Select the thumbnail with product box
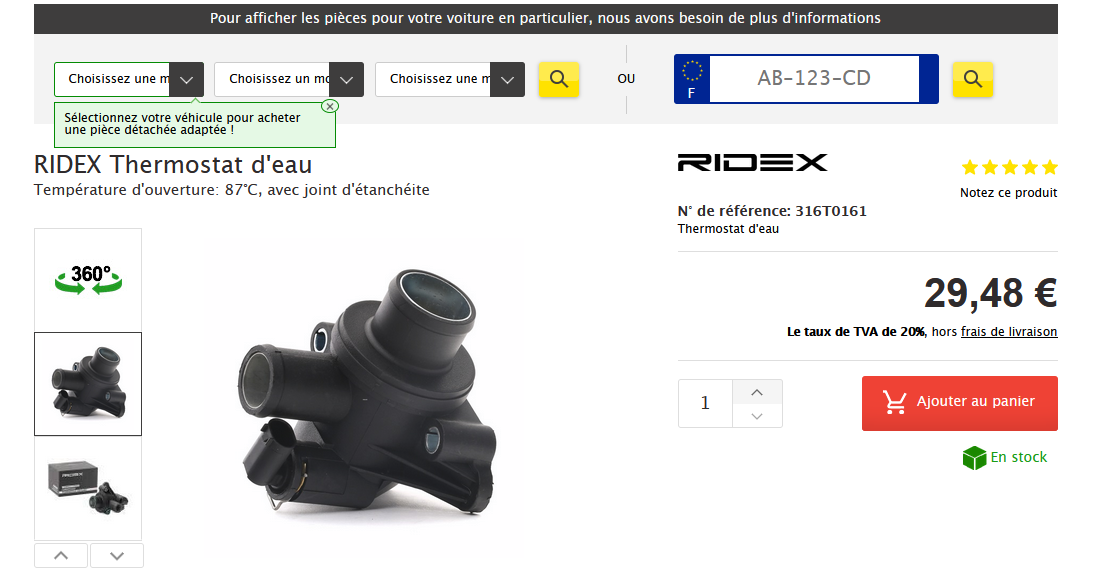This screenshot has height=580, width=1104. 88,488
